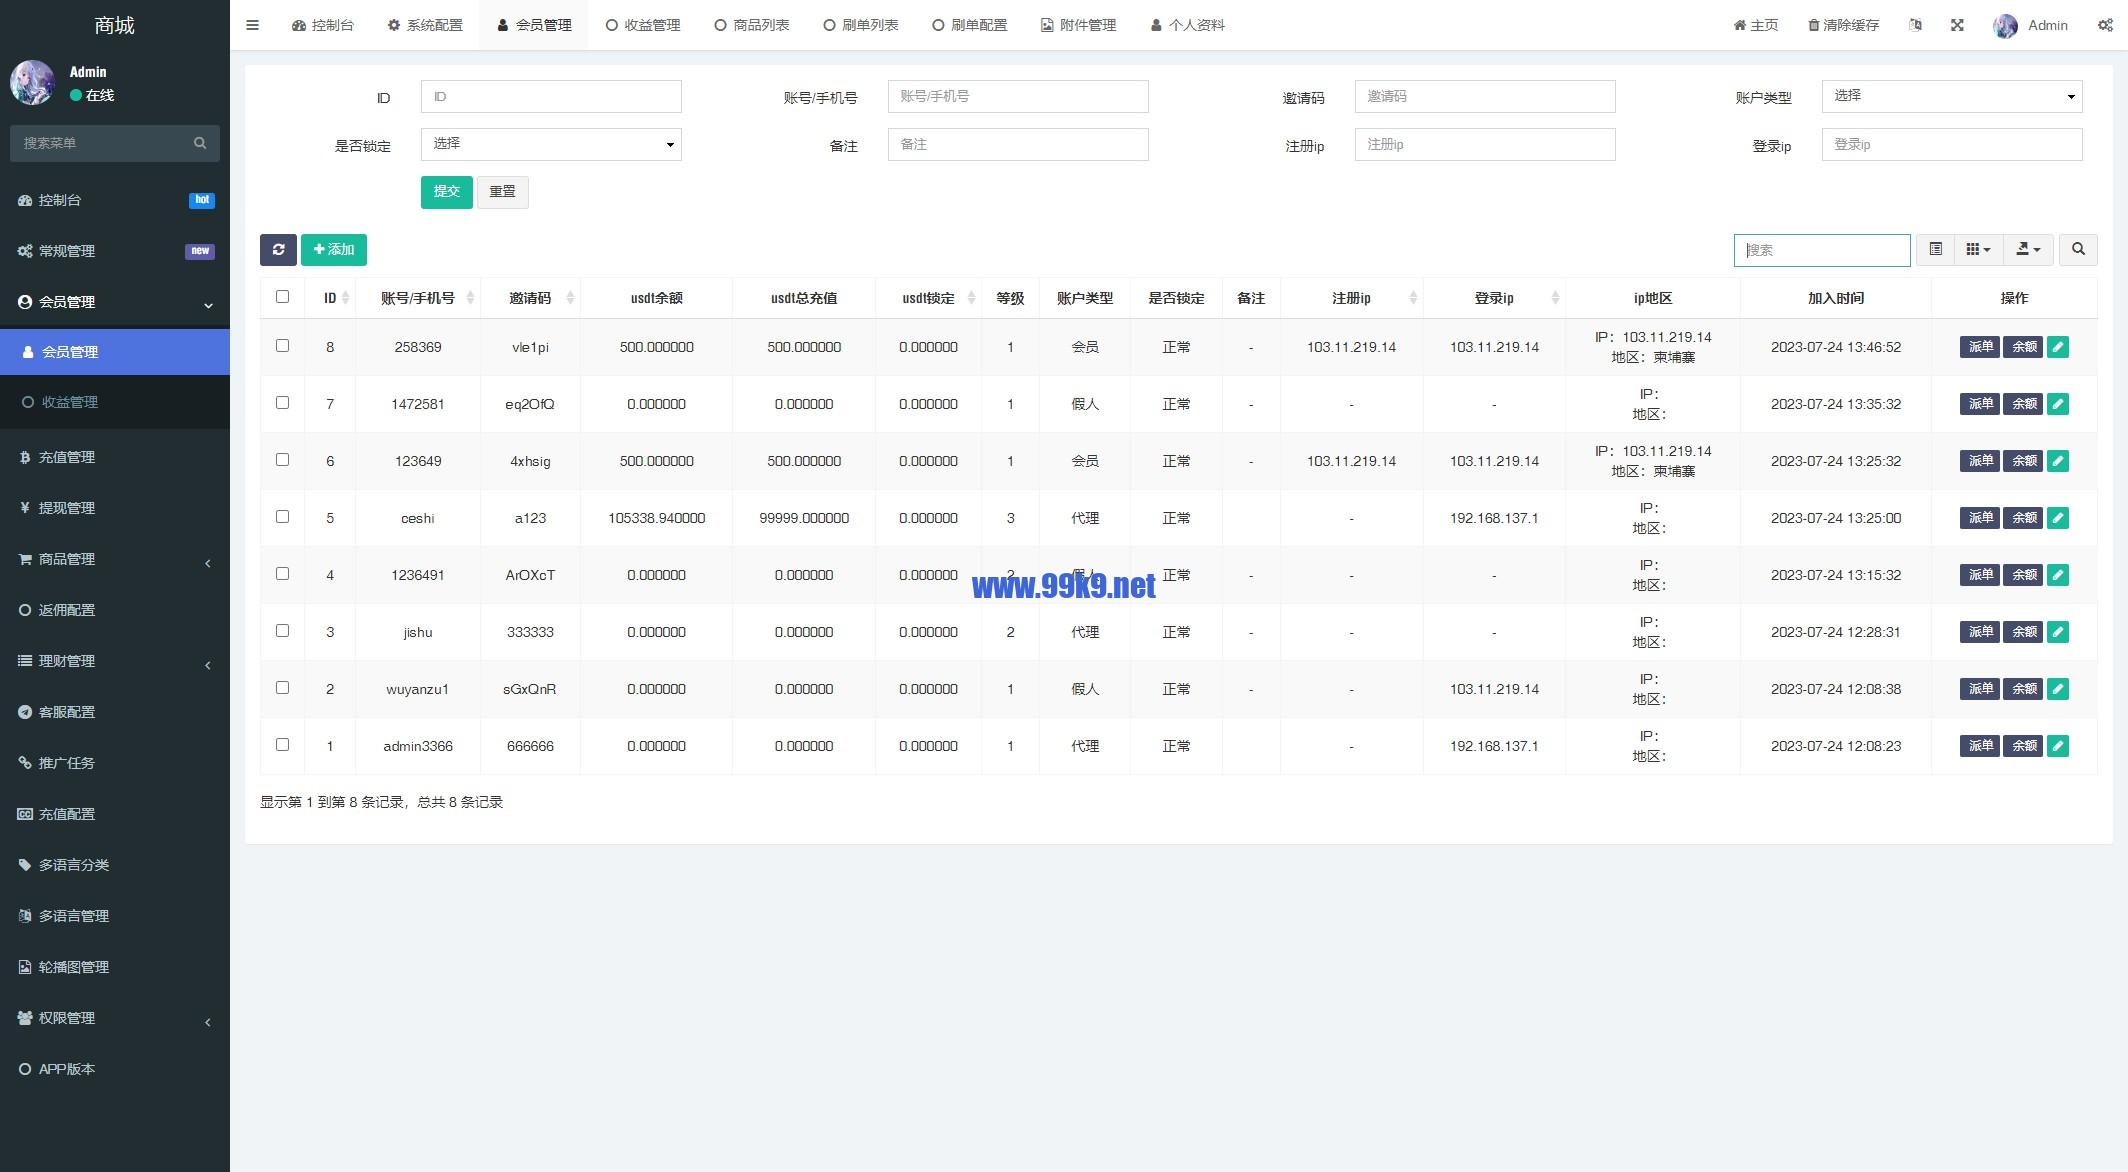Switch to the 刷单列表 tab
The width and height of the screenshot is (2128, 1172).
861,25
